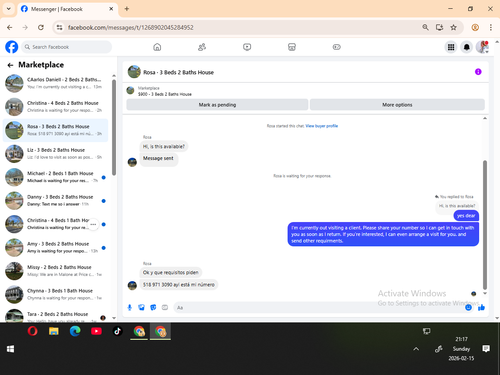
Task: Close the Messenger Facebook tab
Action: click(111, 9)
